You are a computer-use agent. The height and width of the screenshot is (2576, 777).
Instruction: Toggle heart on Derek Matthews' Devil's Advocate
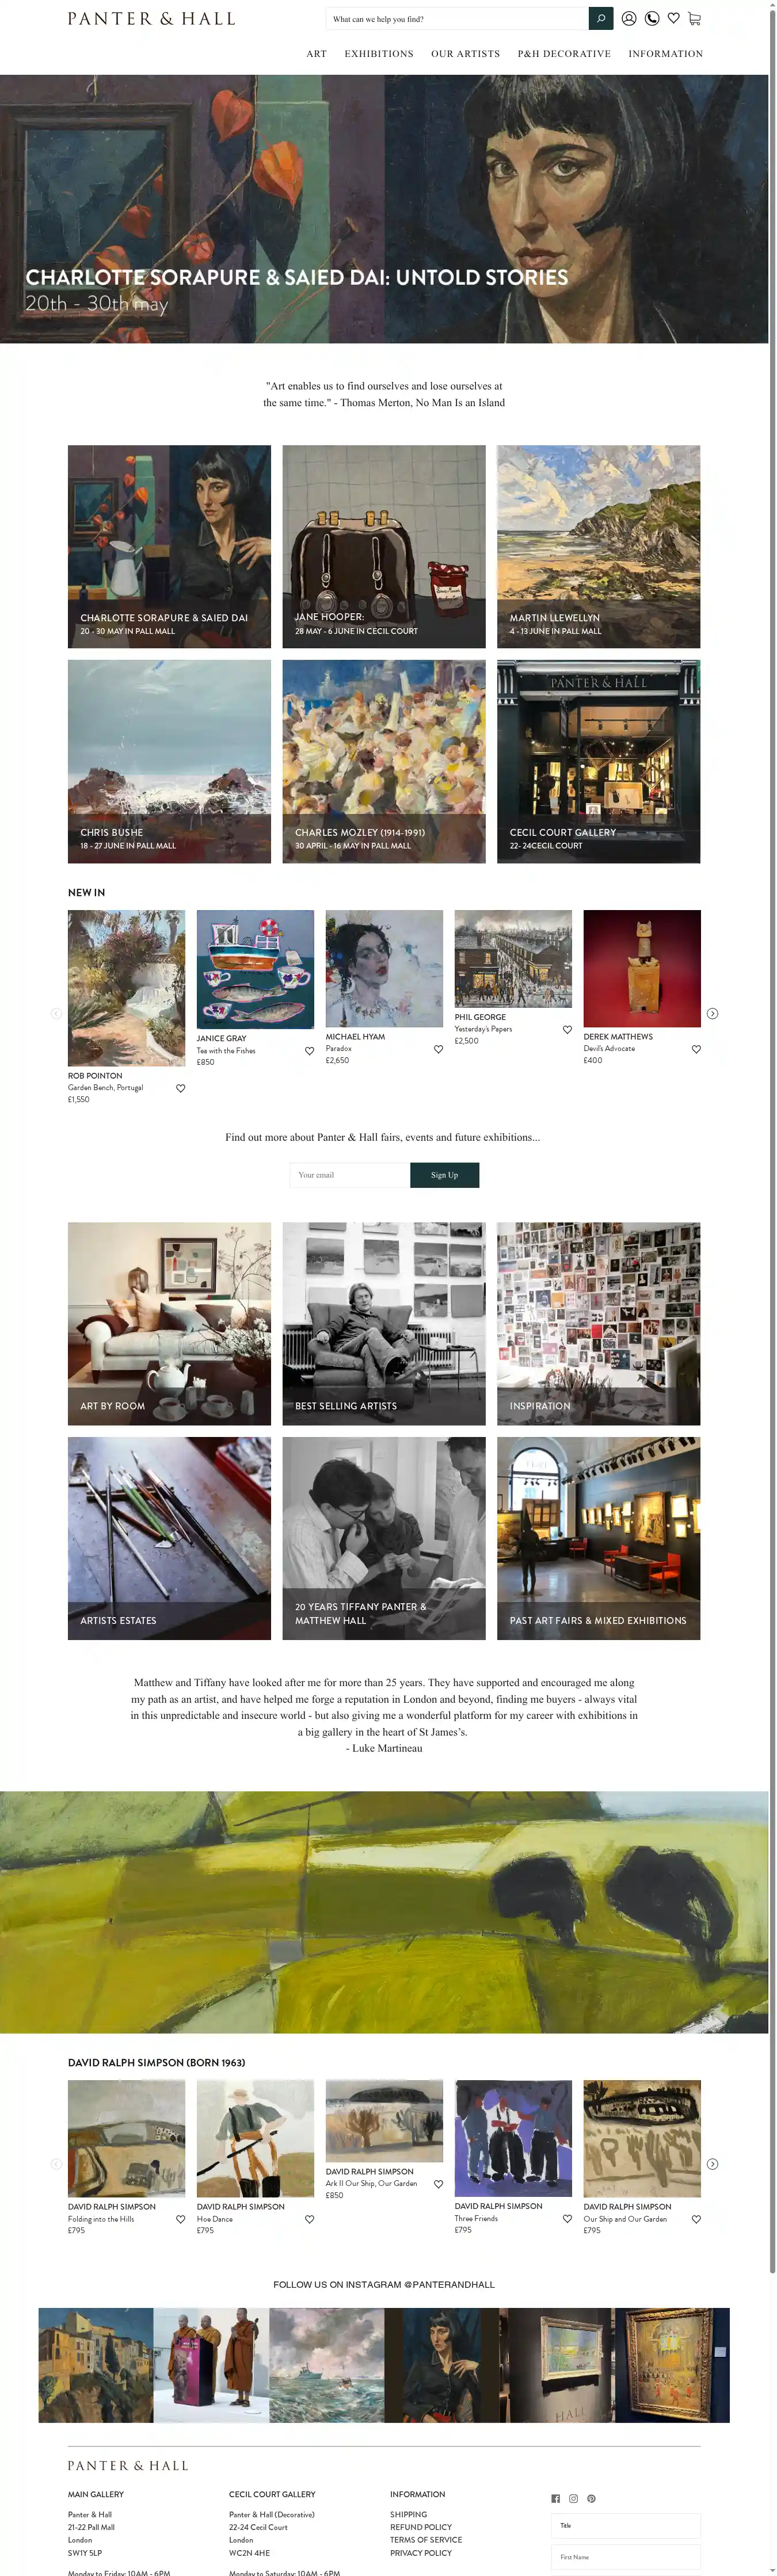point(696,1049)
